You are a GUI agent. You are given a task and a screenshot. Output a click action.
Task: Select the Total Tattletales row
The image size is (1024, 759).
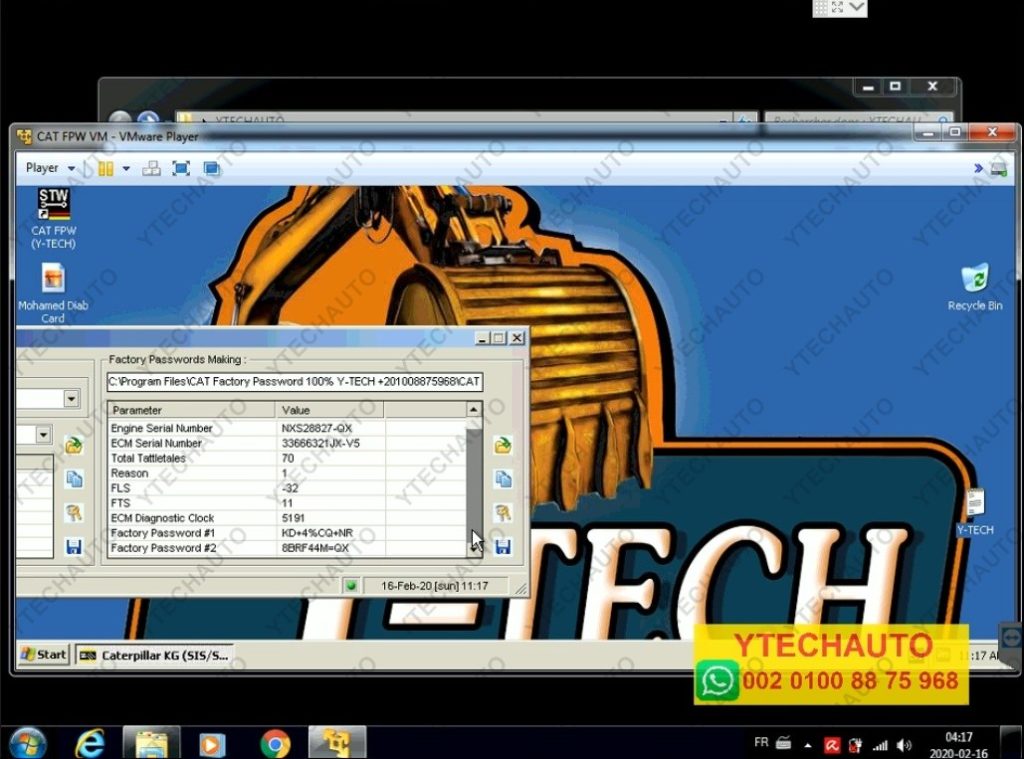pos(287,459)
